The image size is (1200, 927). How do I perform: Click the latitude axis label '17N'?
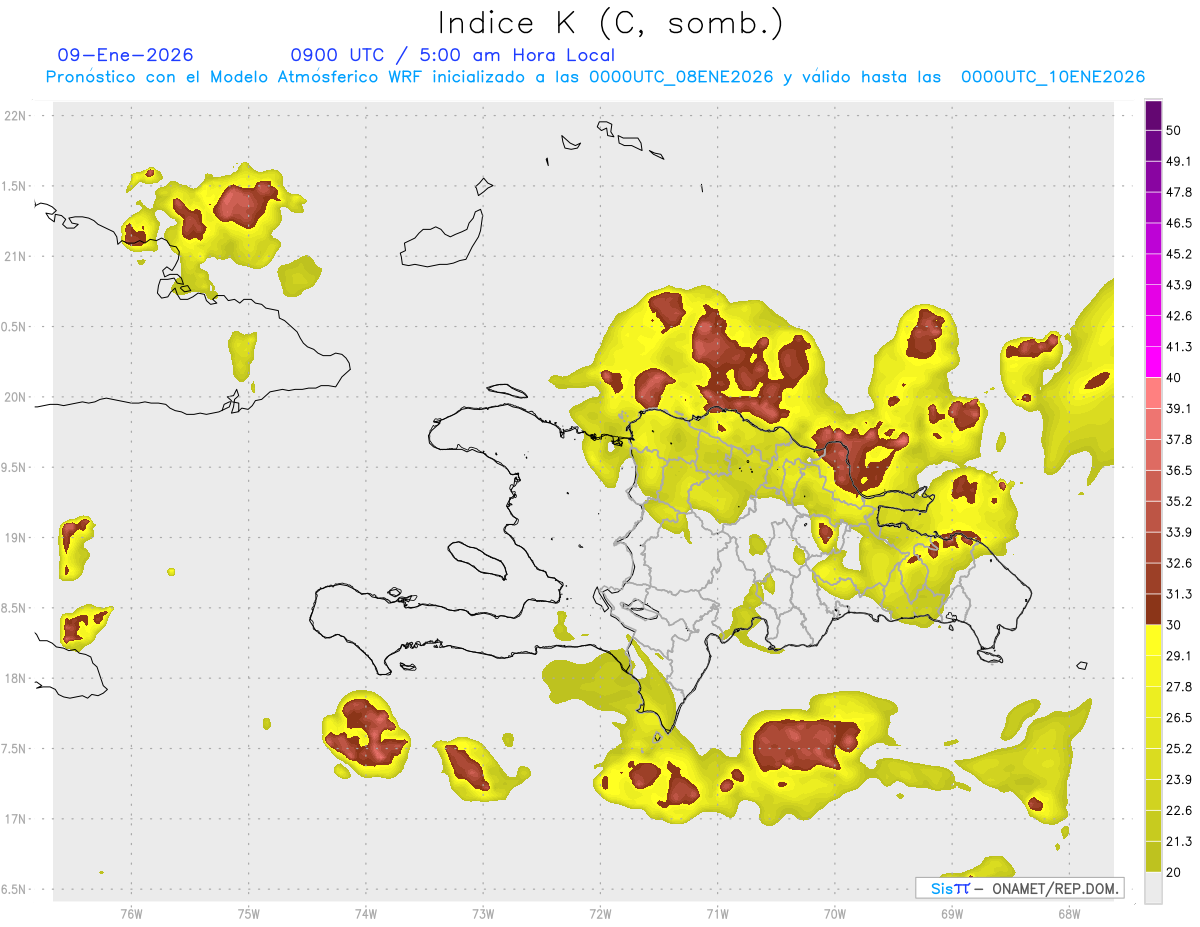coord(17,820)
